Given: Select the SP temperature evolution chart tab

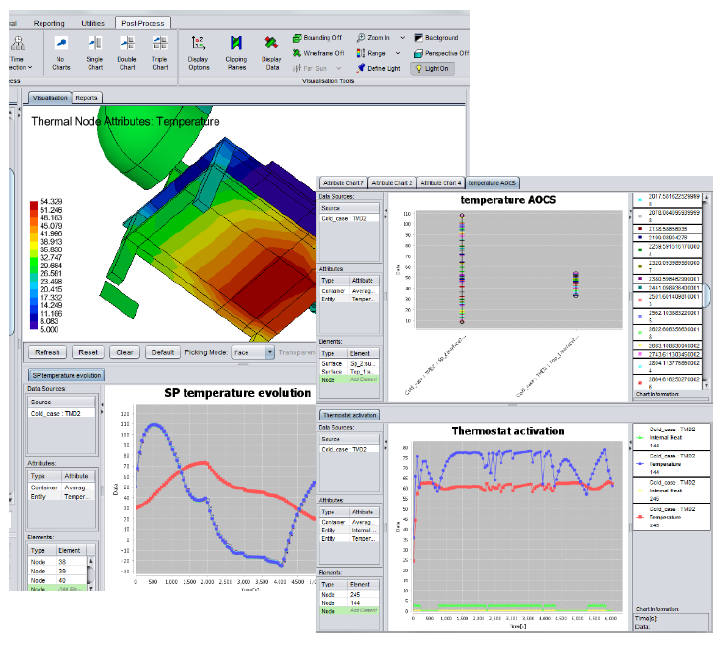Looking at the screenshot, I should pyautogui.click(x=67, y=376).
